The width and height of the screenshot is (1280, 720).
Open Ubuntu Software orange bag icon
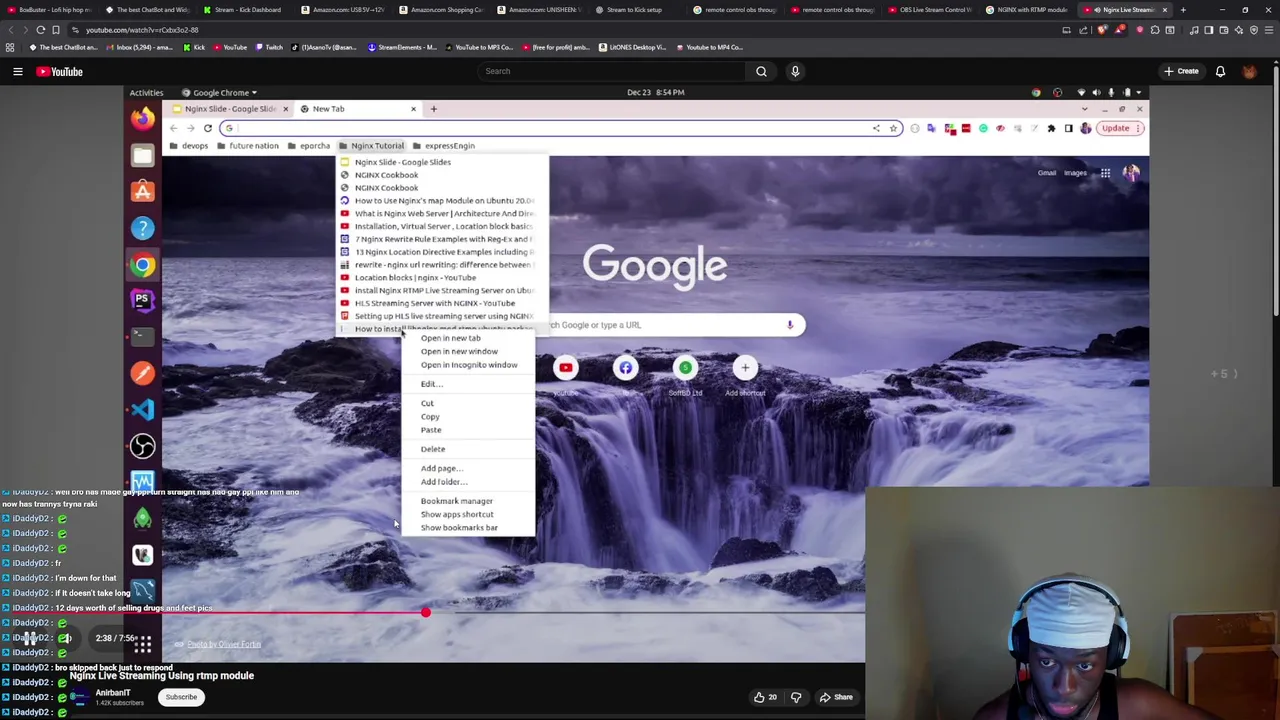pyautogui.click(x=143, y=191)
